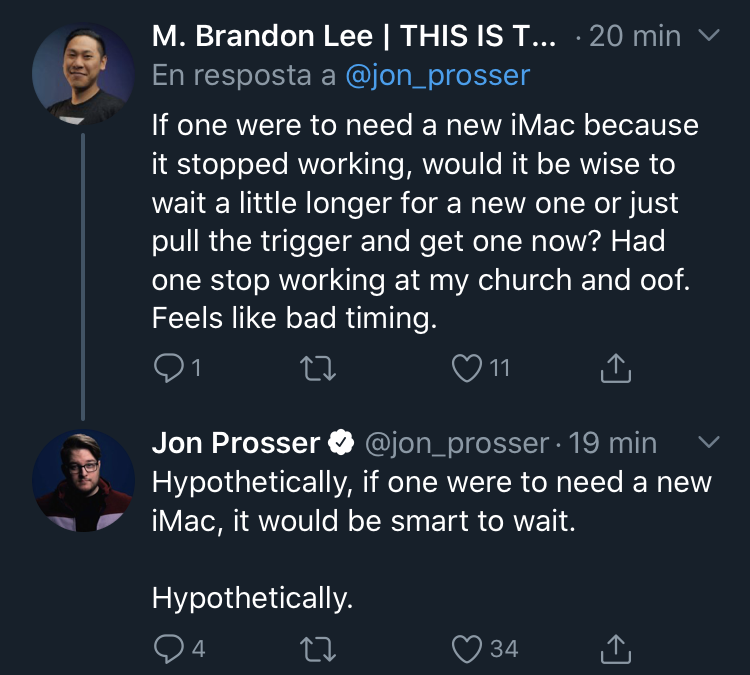750x675 pixels.
Task: View Jon Prosser's profile picture
Action: click(x=83, y=480)
